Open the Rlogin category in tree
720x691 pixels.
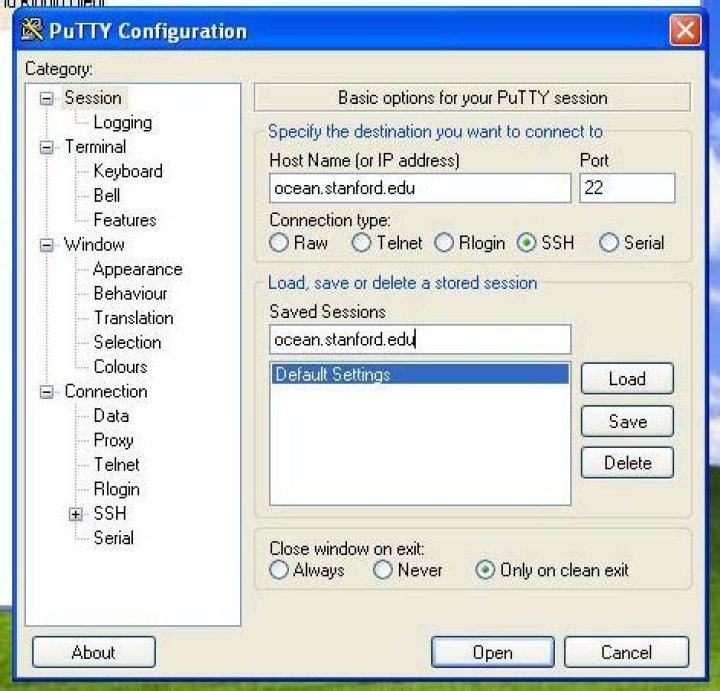click(x=117, y=489)
